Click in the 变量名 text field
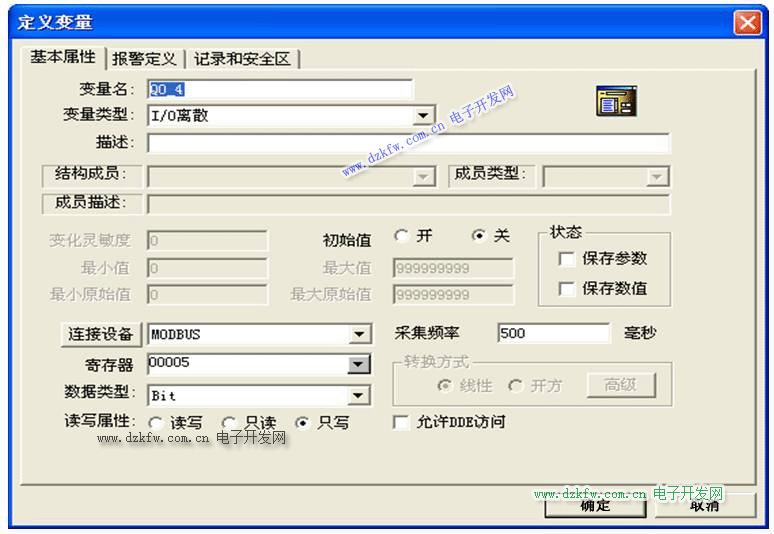This screenshot has width=774, height=534. coord(279,90)
